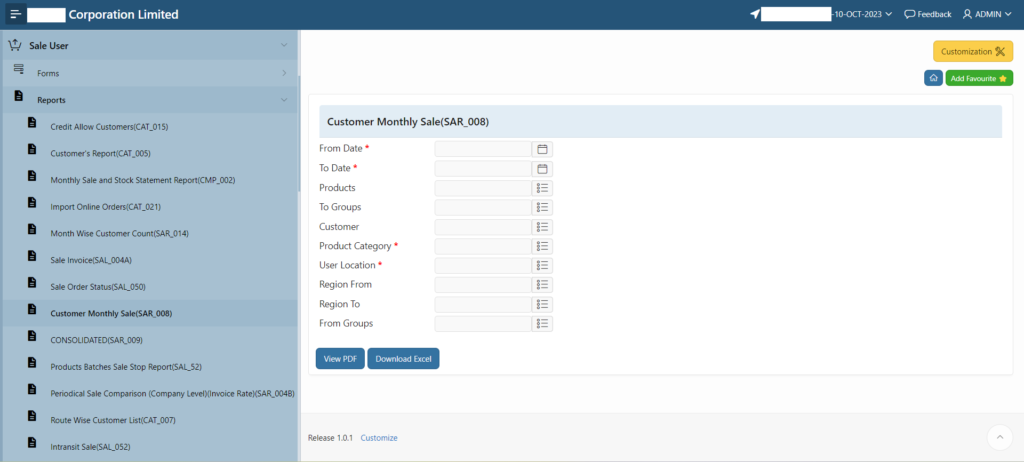1024x462 pixels.
Task: Open the Products list selector icon
Action: (x=543, y=188)
